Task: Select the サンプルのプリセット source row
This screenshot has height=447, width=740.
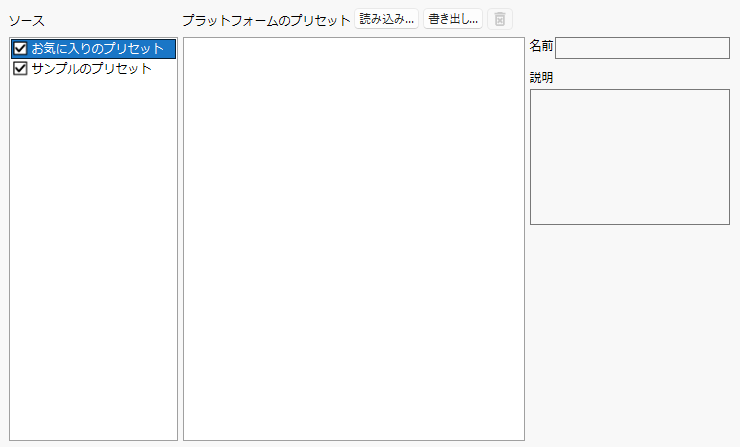Action: point(93,68)
